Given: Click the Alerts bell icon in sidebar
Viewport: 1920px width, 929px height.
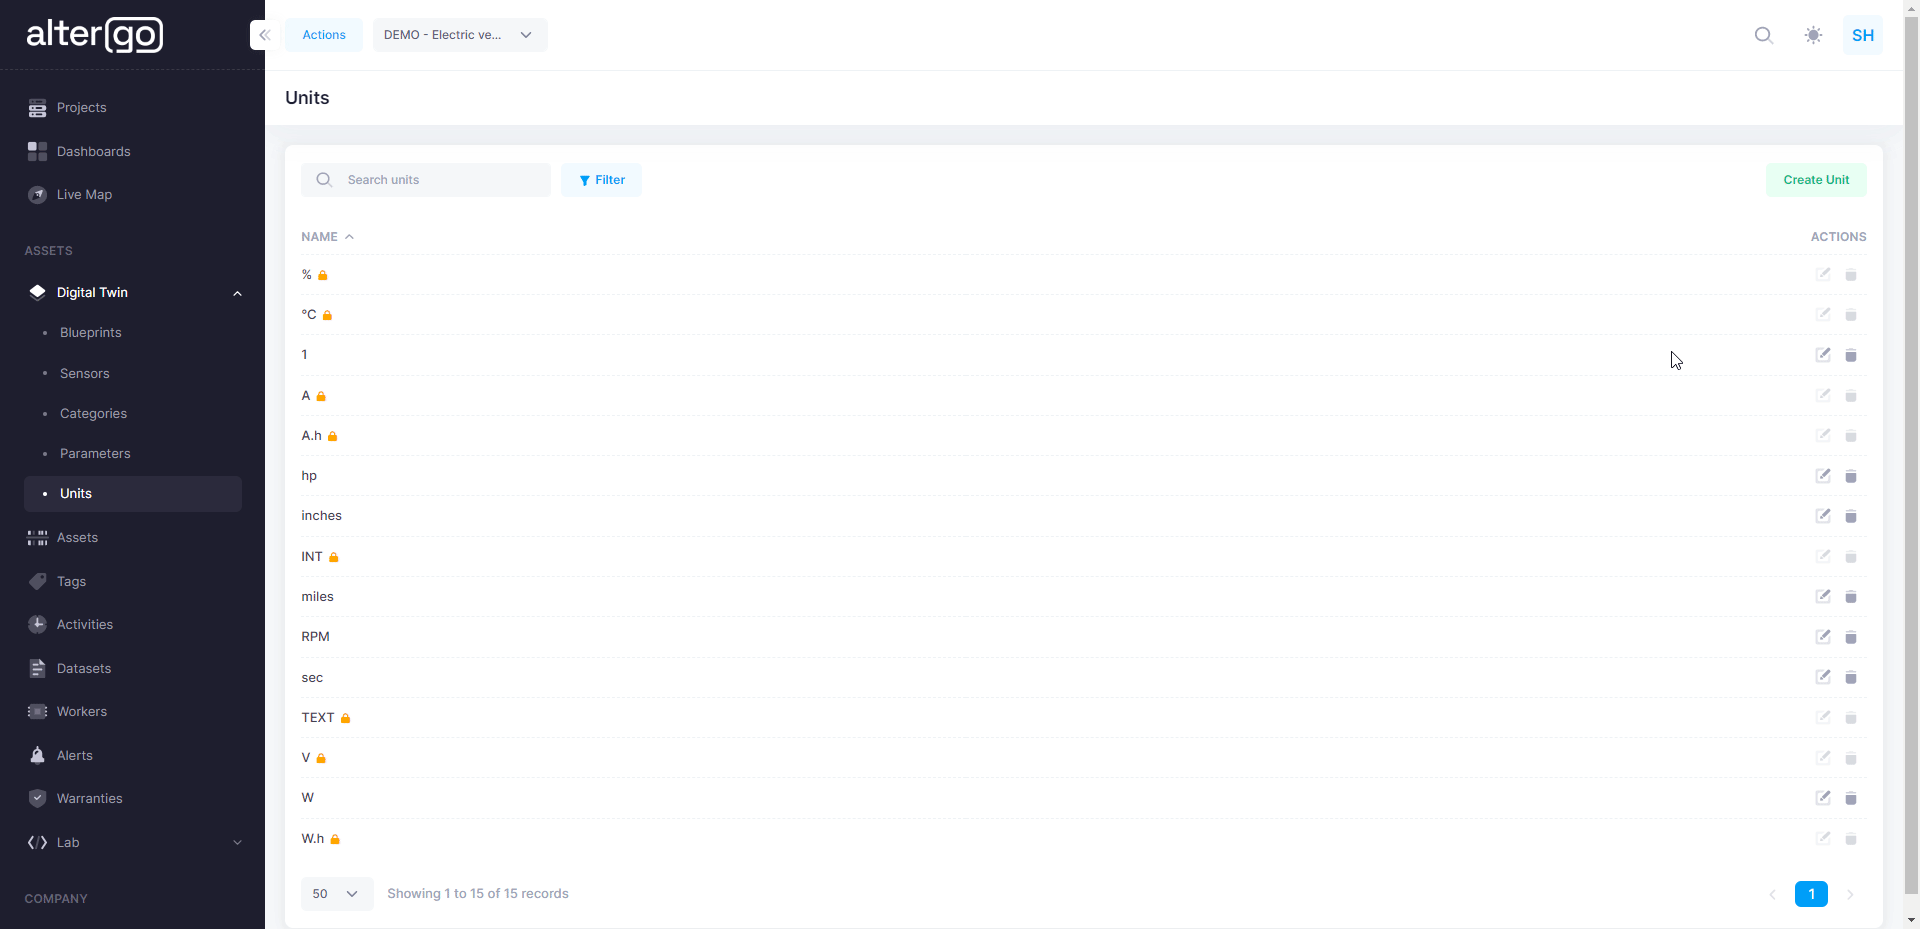Looking at the screenshot, I should click(37, 755).
